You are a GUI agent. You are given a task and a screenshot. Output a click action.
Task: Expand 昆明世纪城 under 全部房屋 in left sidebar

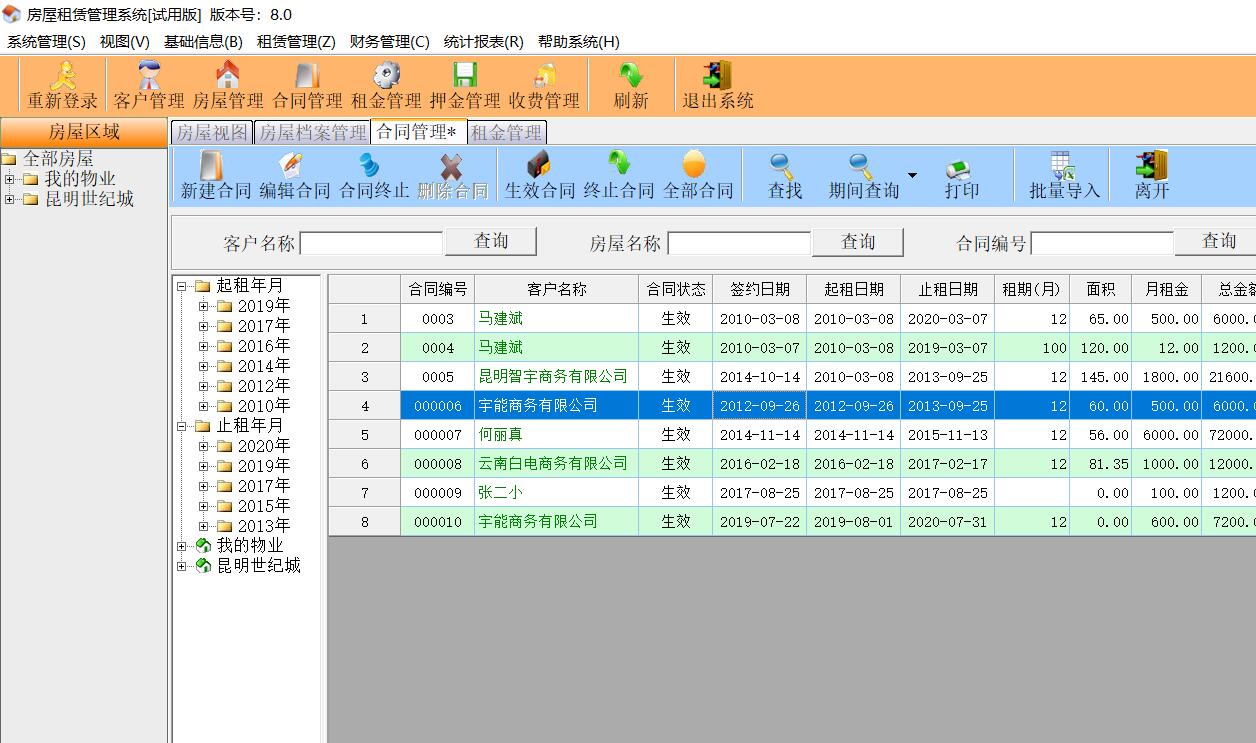pos(10,199)
